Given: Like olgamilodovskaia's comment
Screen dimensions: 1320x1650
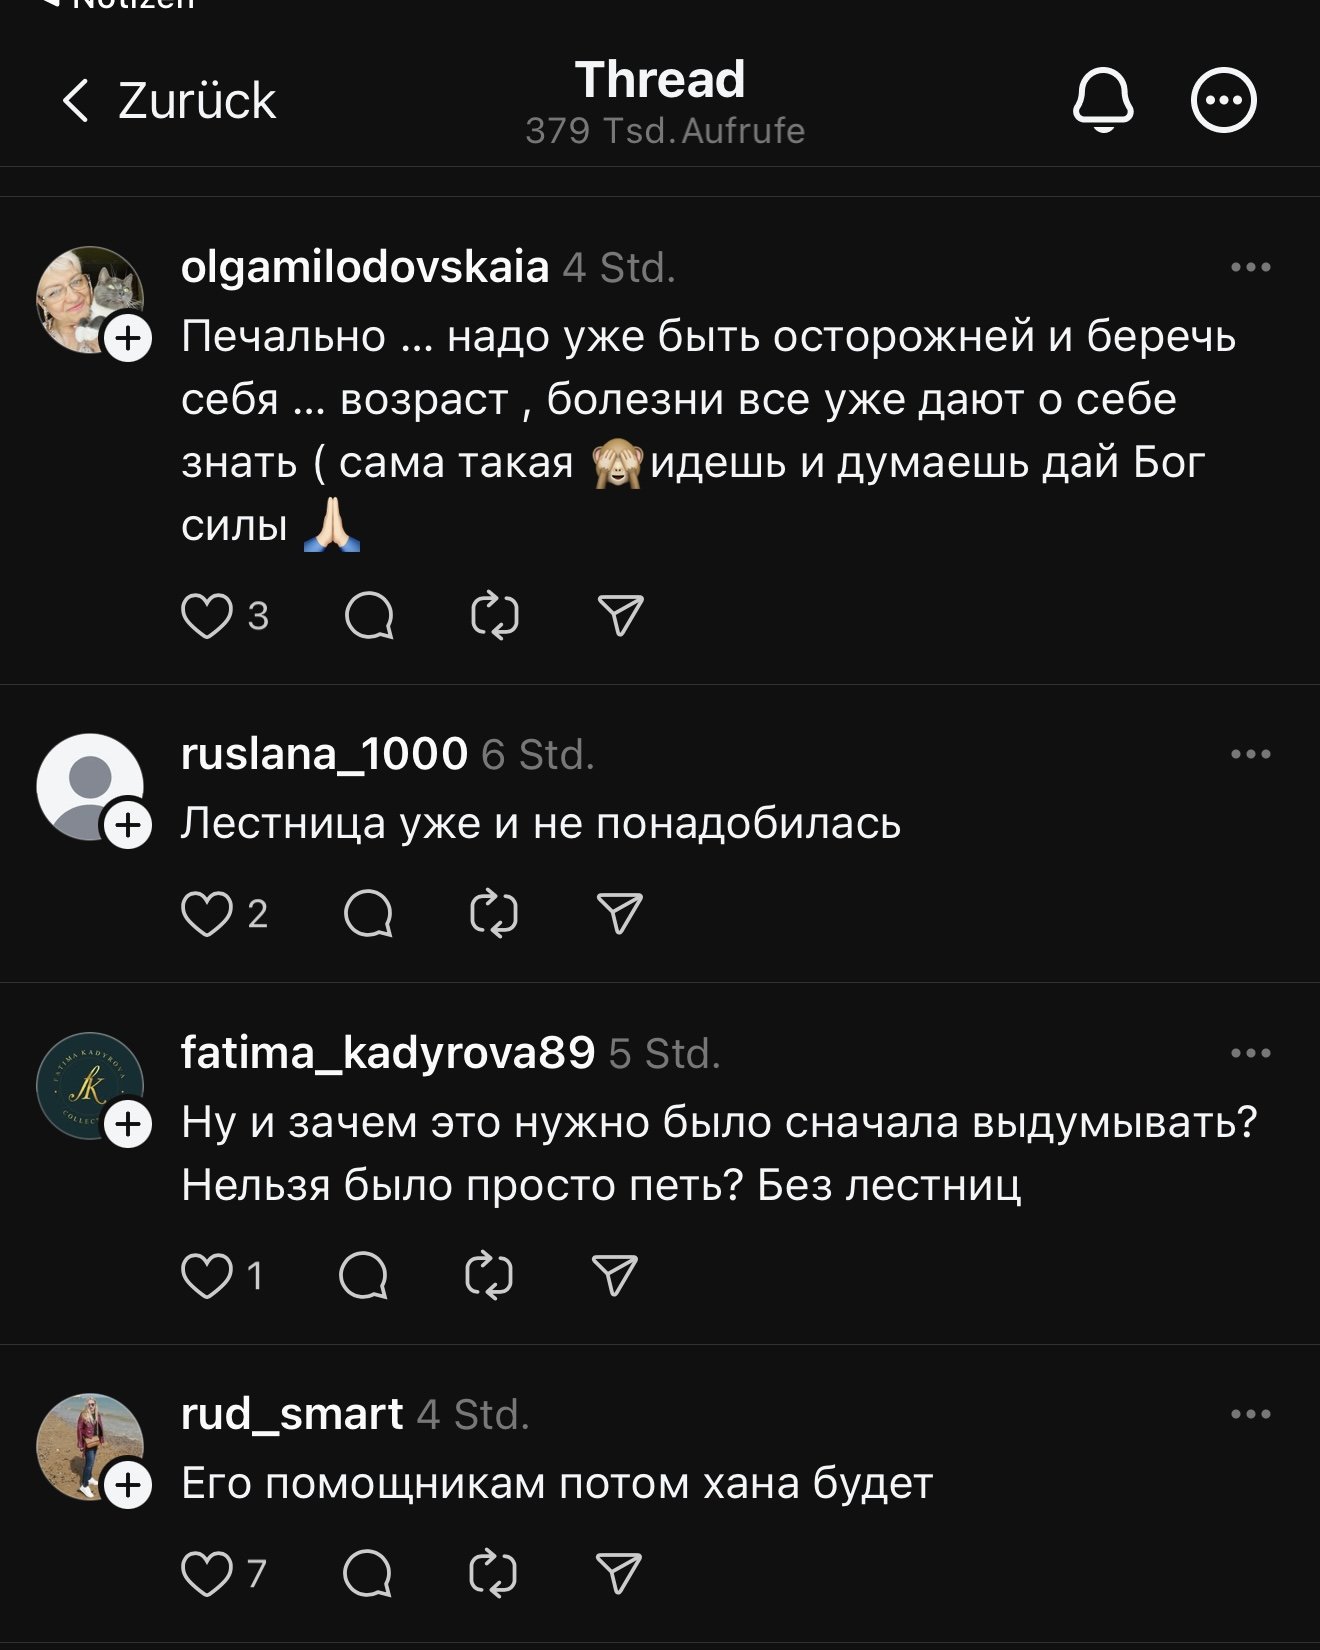Looking at the screenshot, I should 207,615.
